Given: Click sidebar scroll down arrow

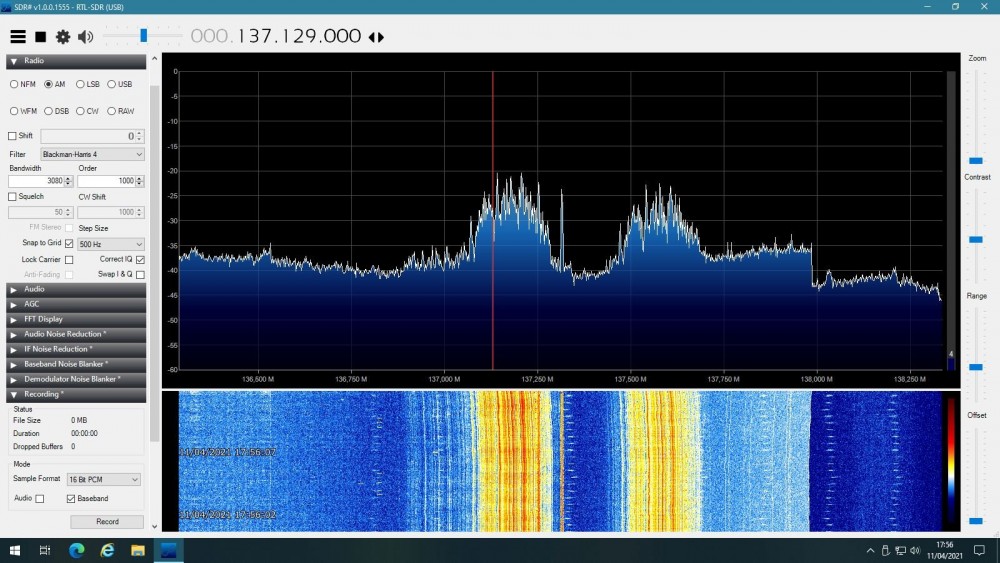Looking at the screenshot, I should coord(154,527).
